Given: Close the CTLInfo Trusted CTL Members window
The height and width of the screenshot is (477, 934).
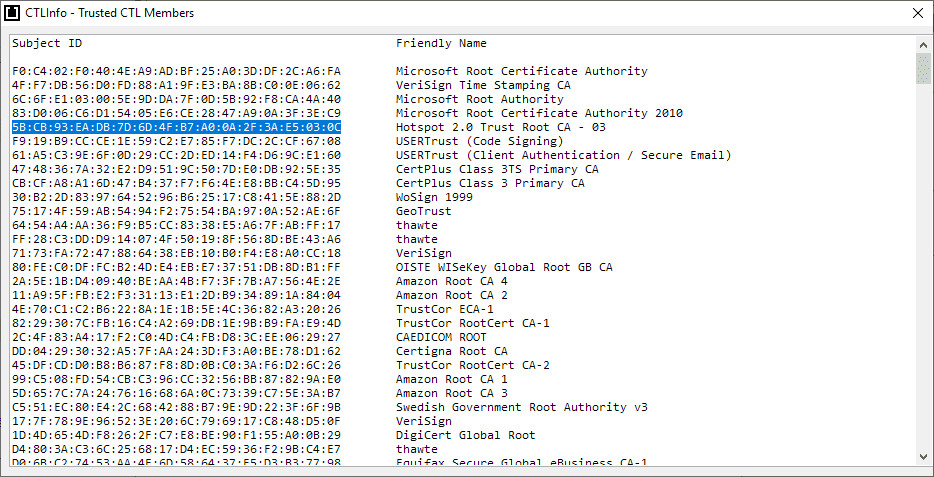Looking at the screenshot, I should [918, 13].
